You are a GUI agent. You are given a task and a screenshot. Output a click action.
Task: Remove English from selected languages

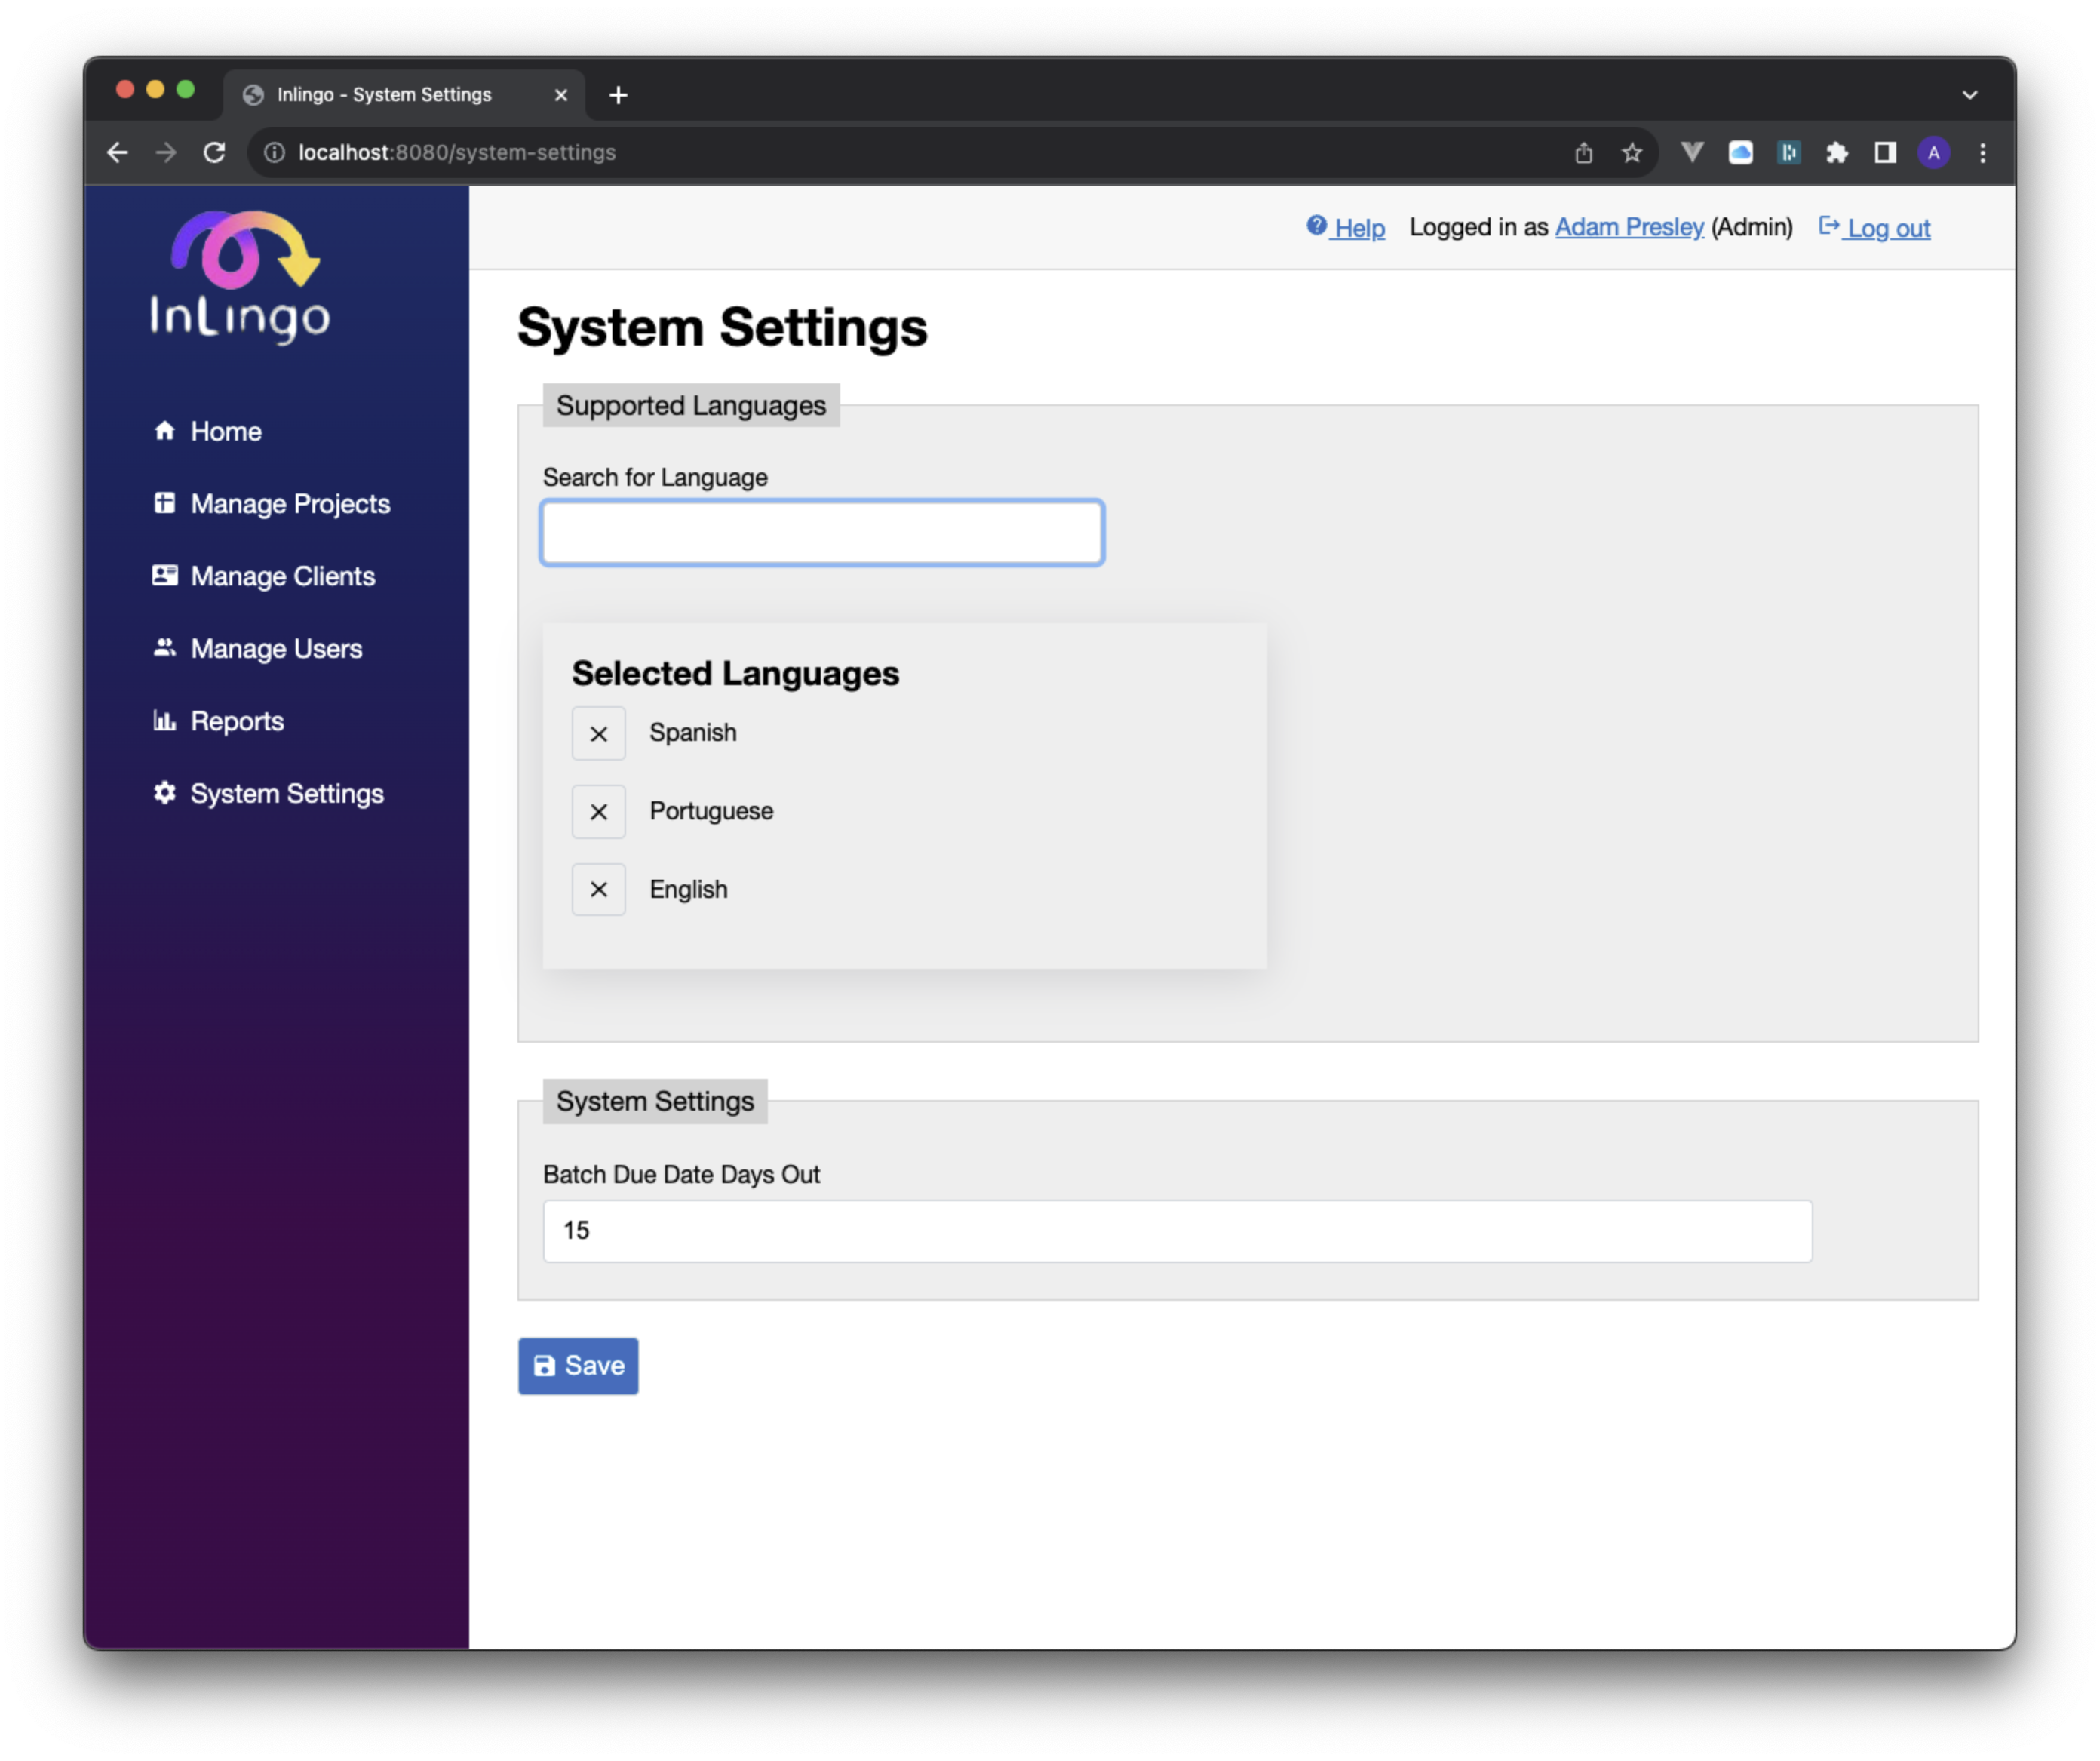click(598, 889)
